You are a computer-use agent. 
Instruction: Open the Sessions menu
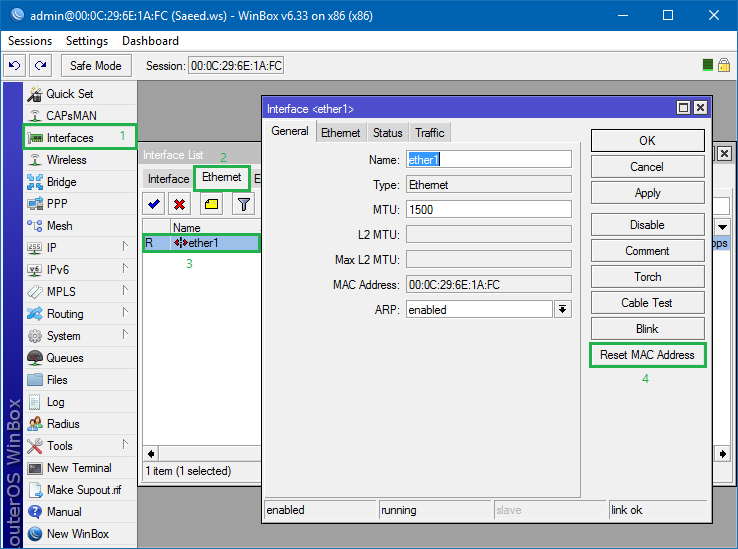30,41
